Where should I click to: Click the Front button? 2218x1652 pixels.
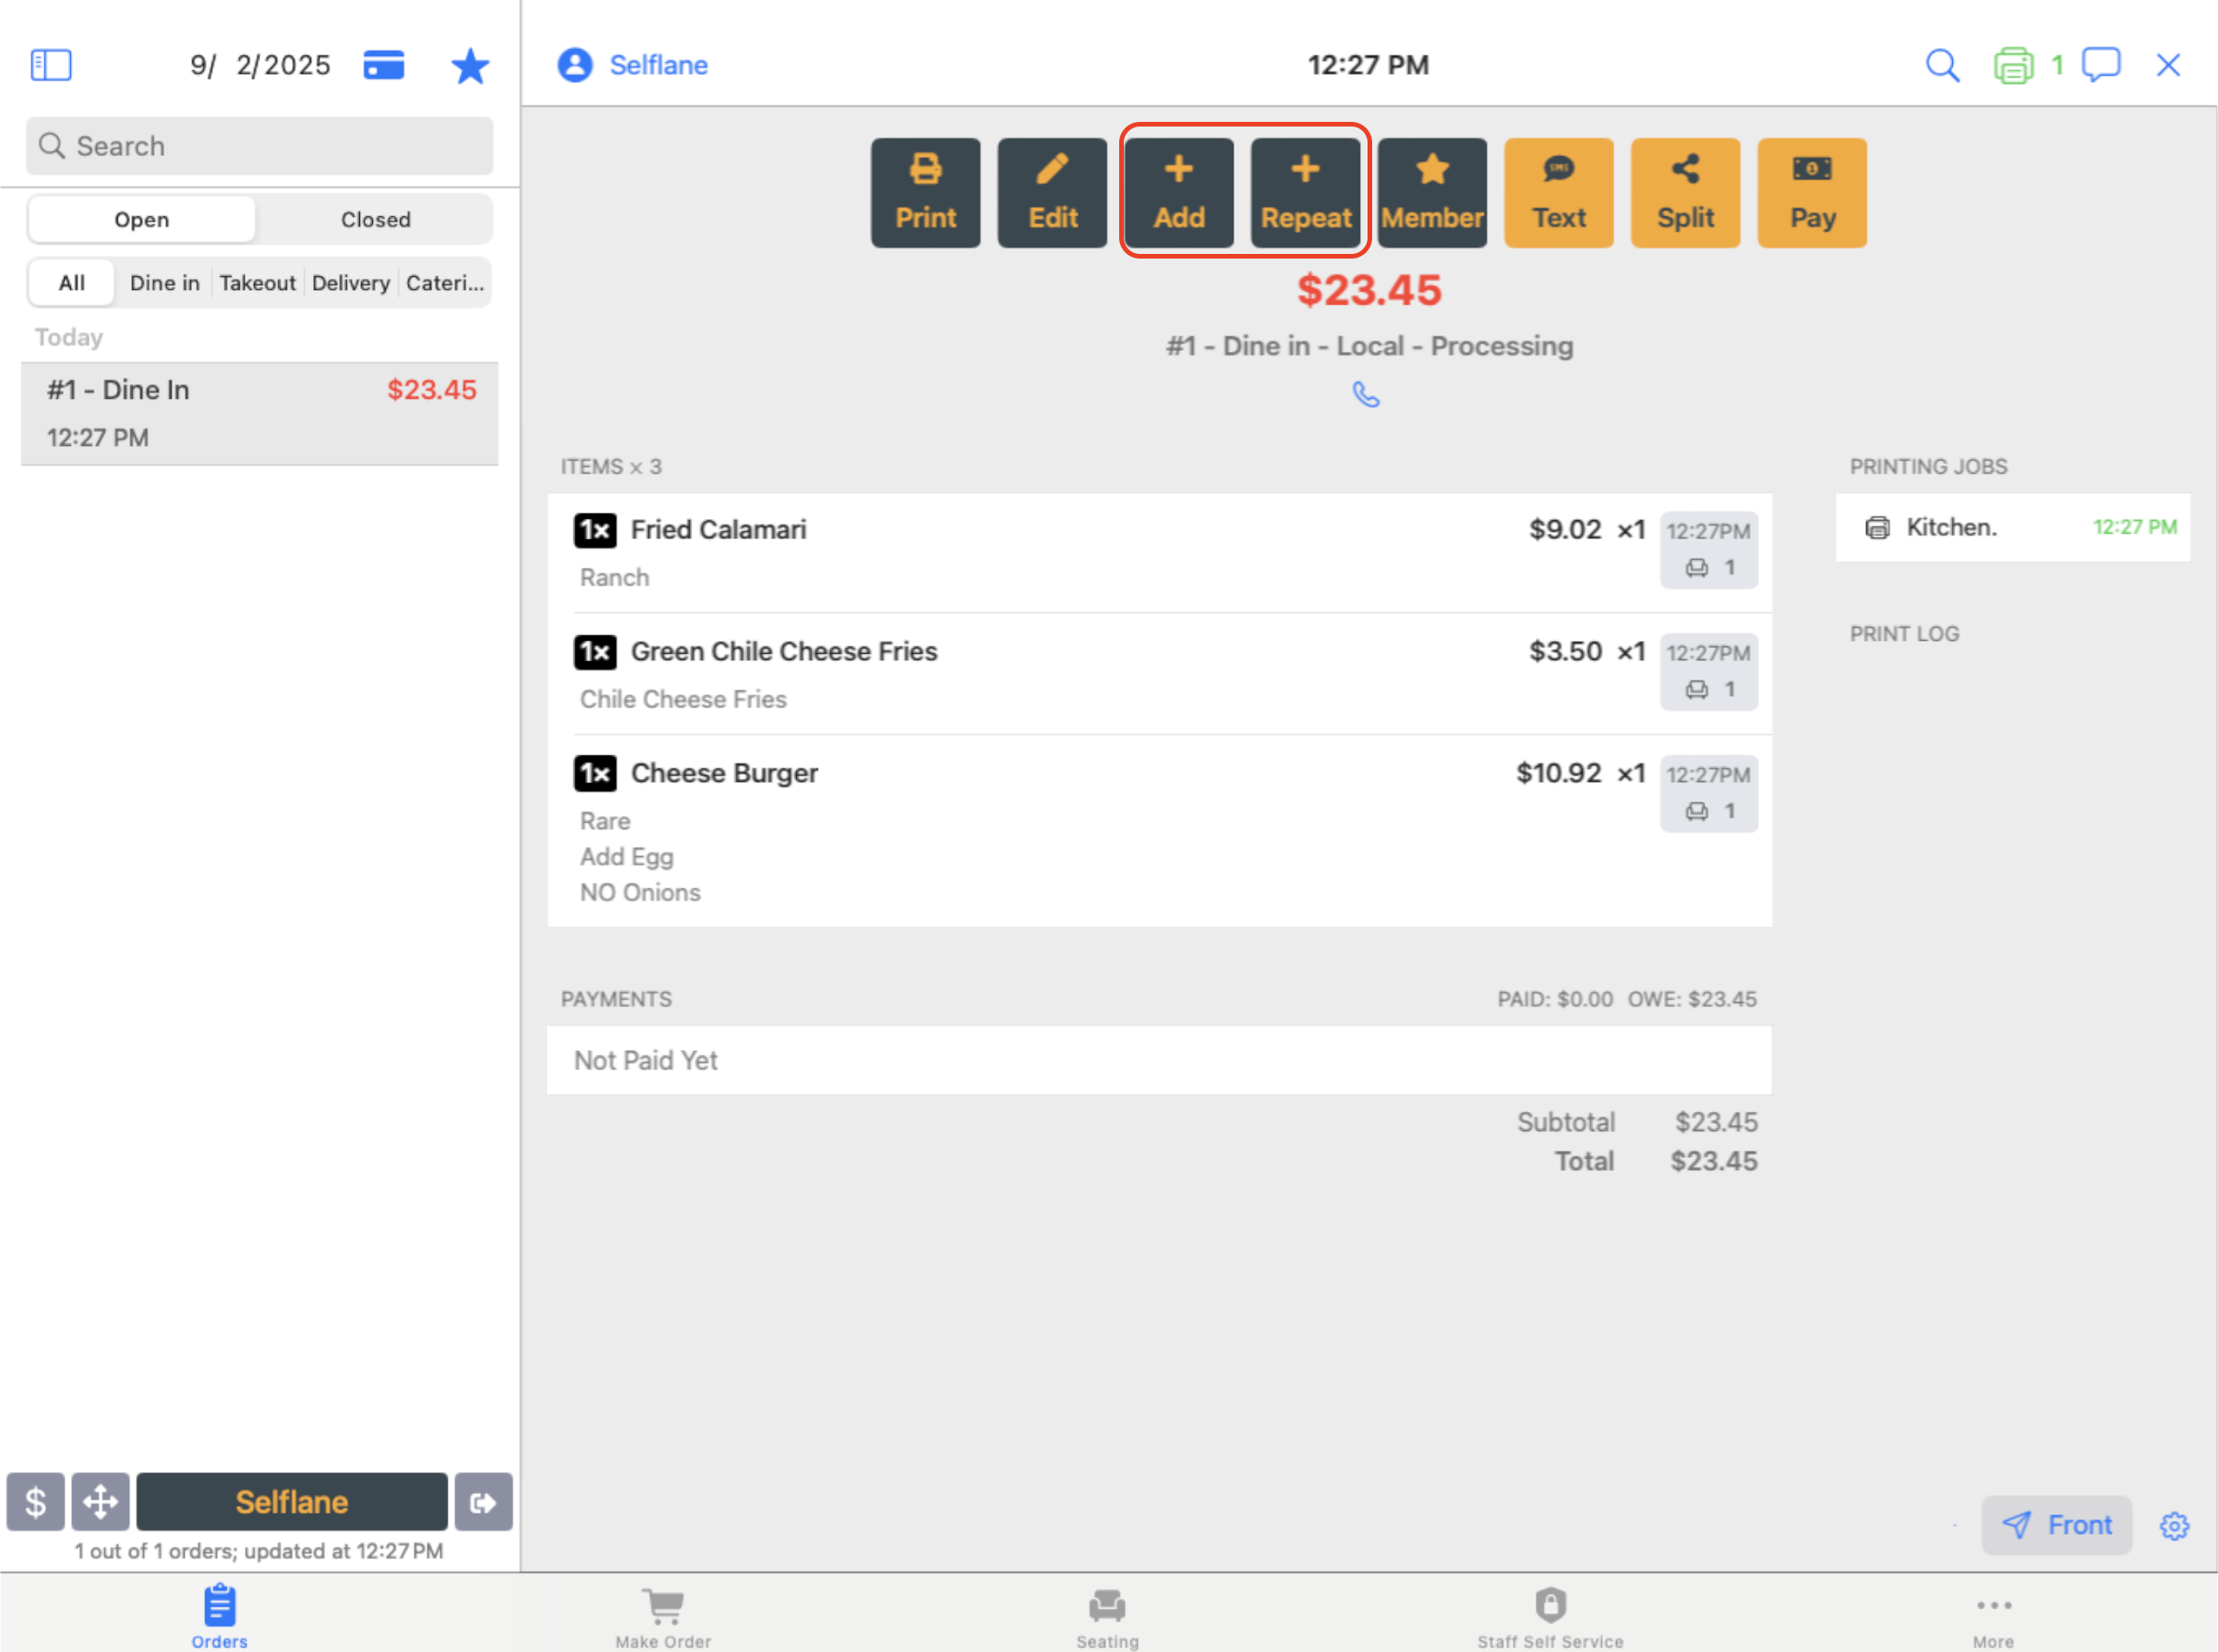(x=2057, y=1526)
